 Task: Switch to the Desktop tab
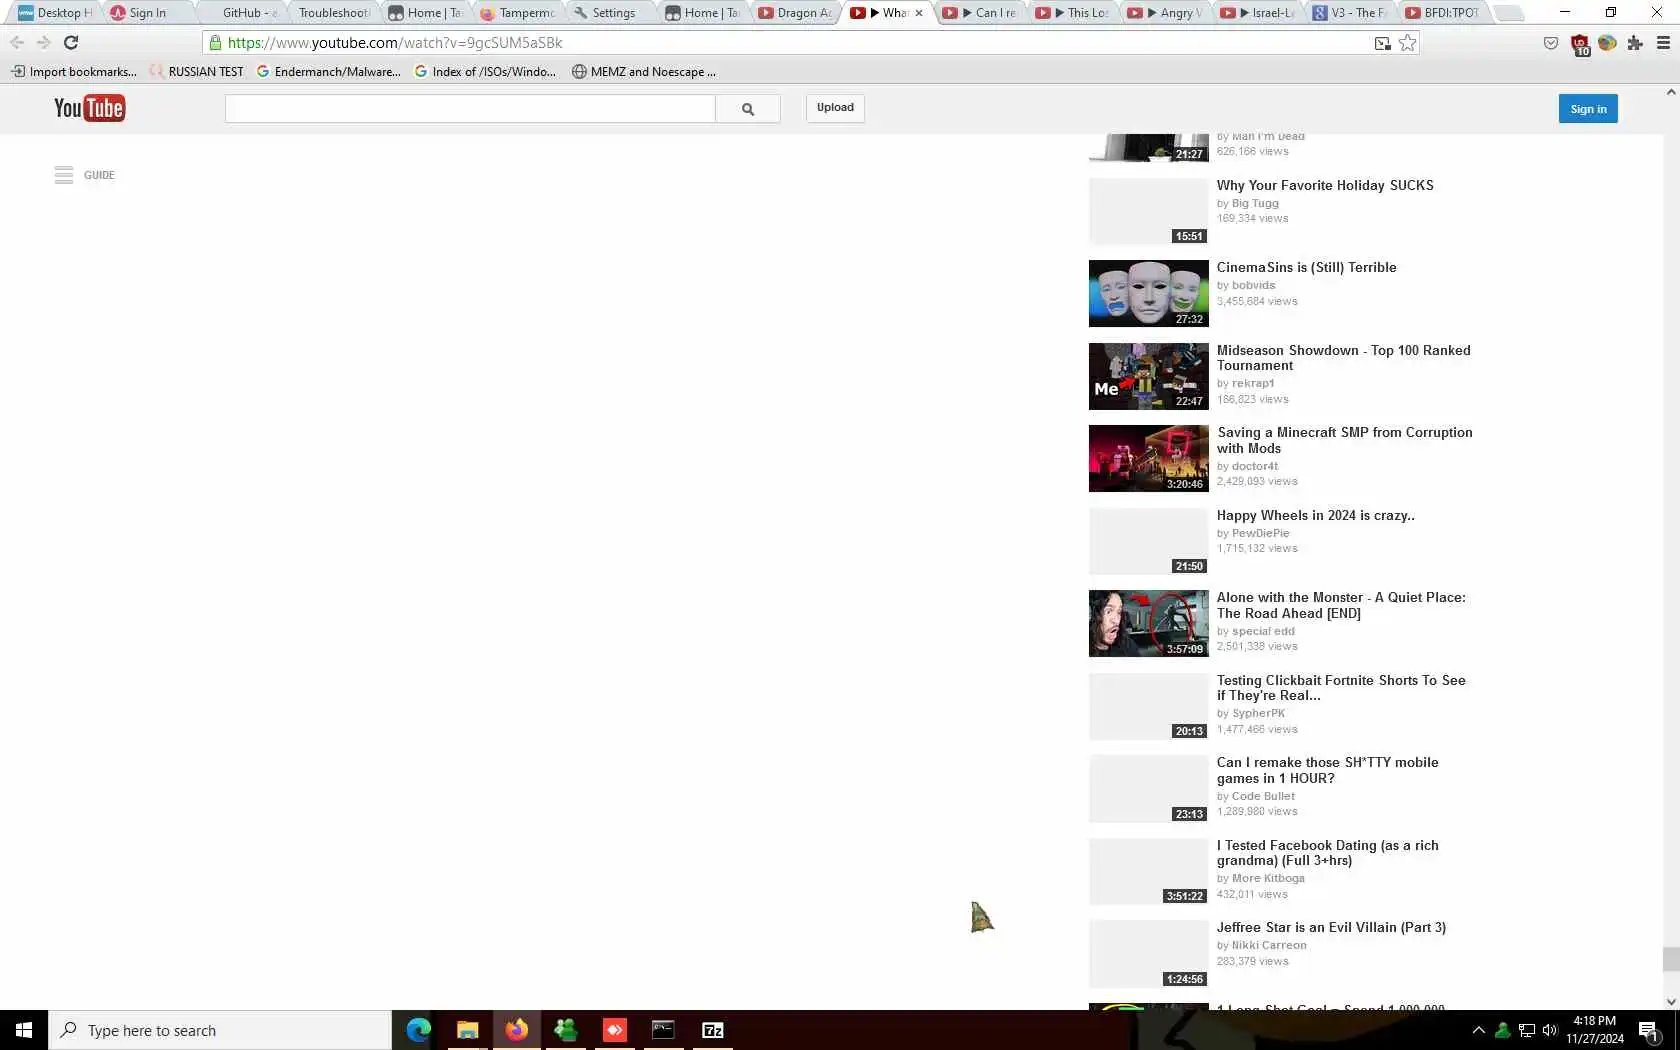[x=56, y=13]
